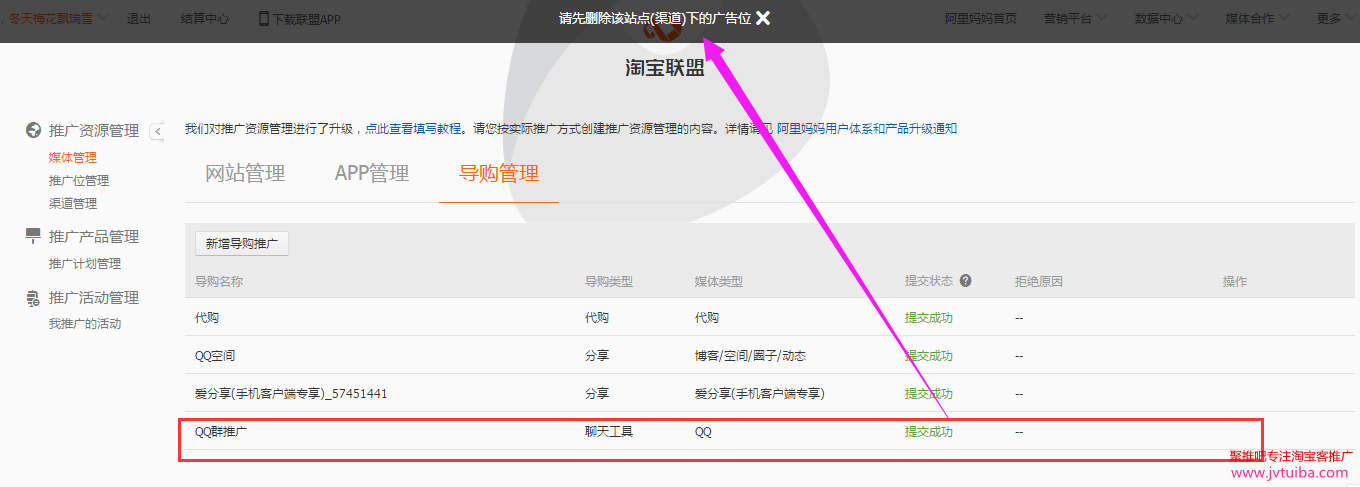Click the globe icon of 推广资源管理

[x=33, y=131]
